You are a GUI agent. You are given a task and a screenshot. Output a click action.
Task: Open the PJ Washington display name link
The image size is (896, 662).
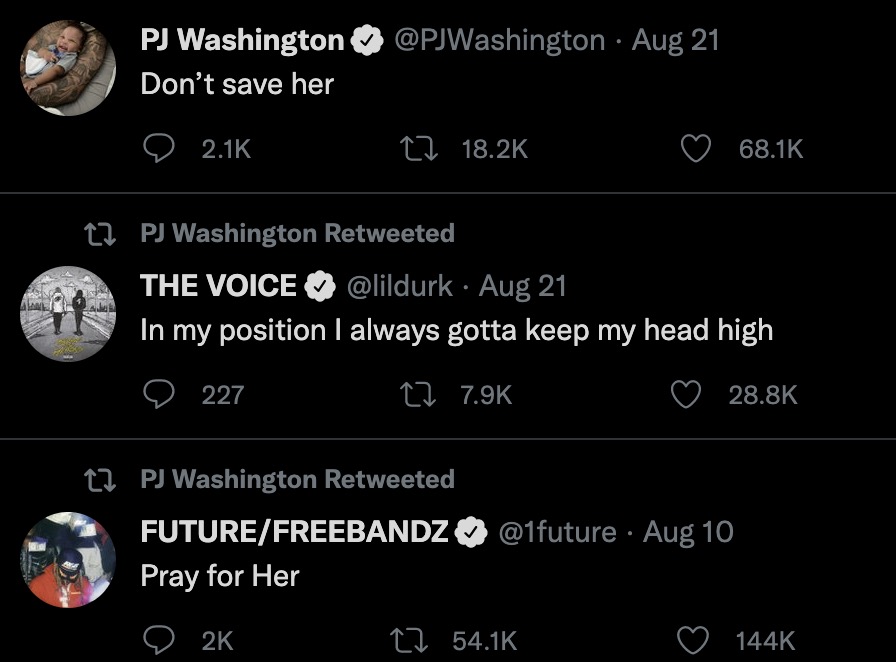[x=242, y=40]
